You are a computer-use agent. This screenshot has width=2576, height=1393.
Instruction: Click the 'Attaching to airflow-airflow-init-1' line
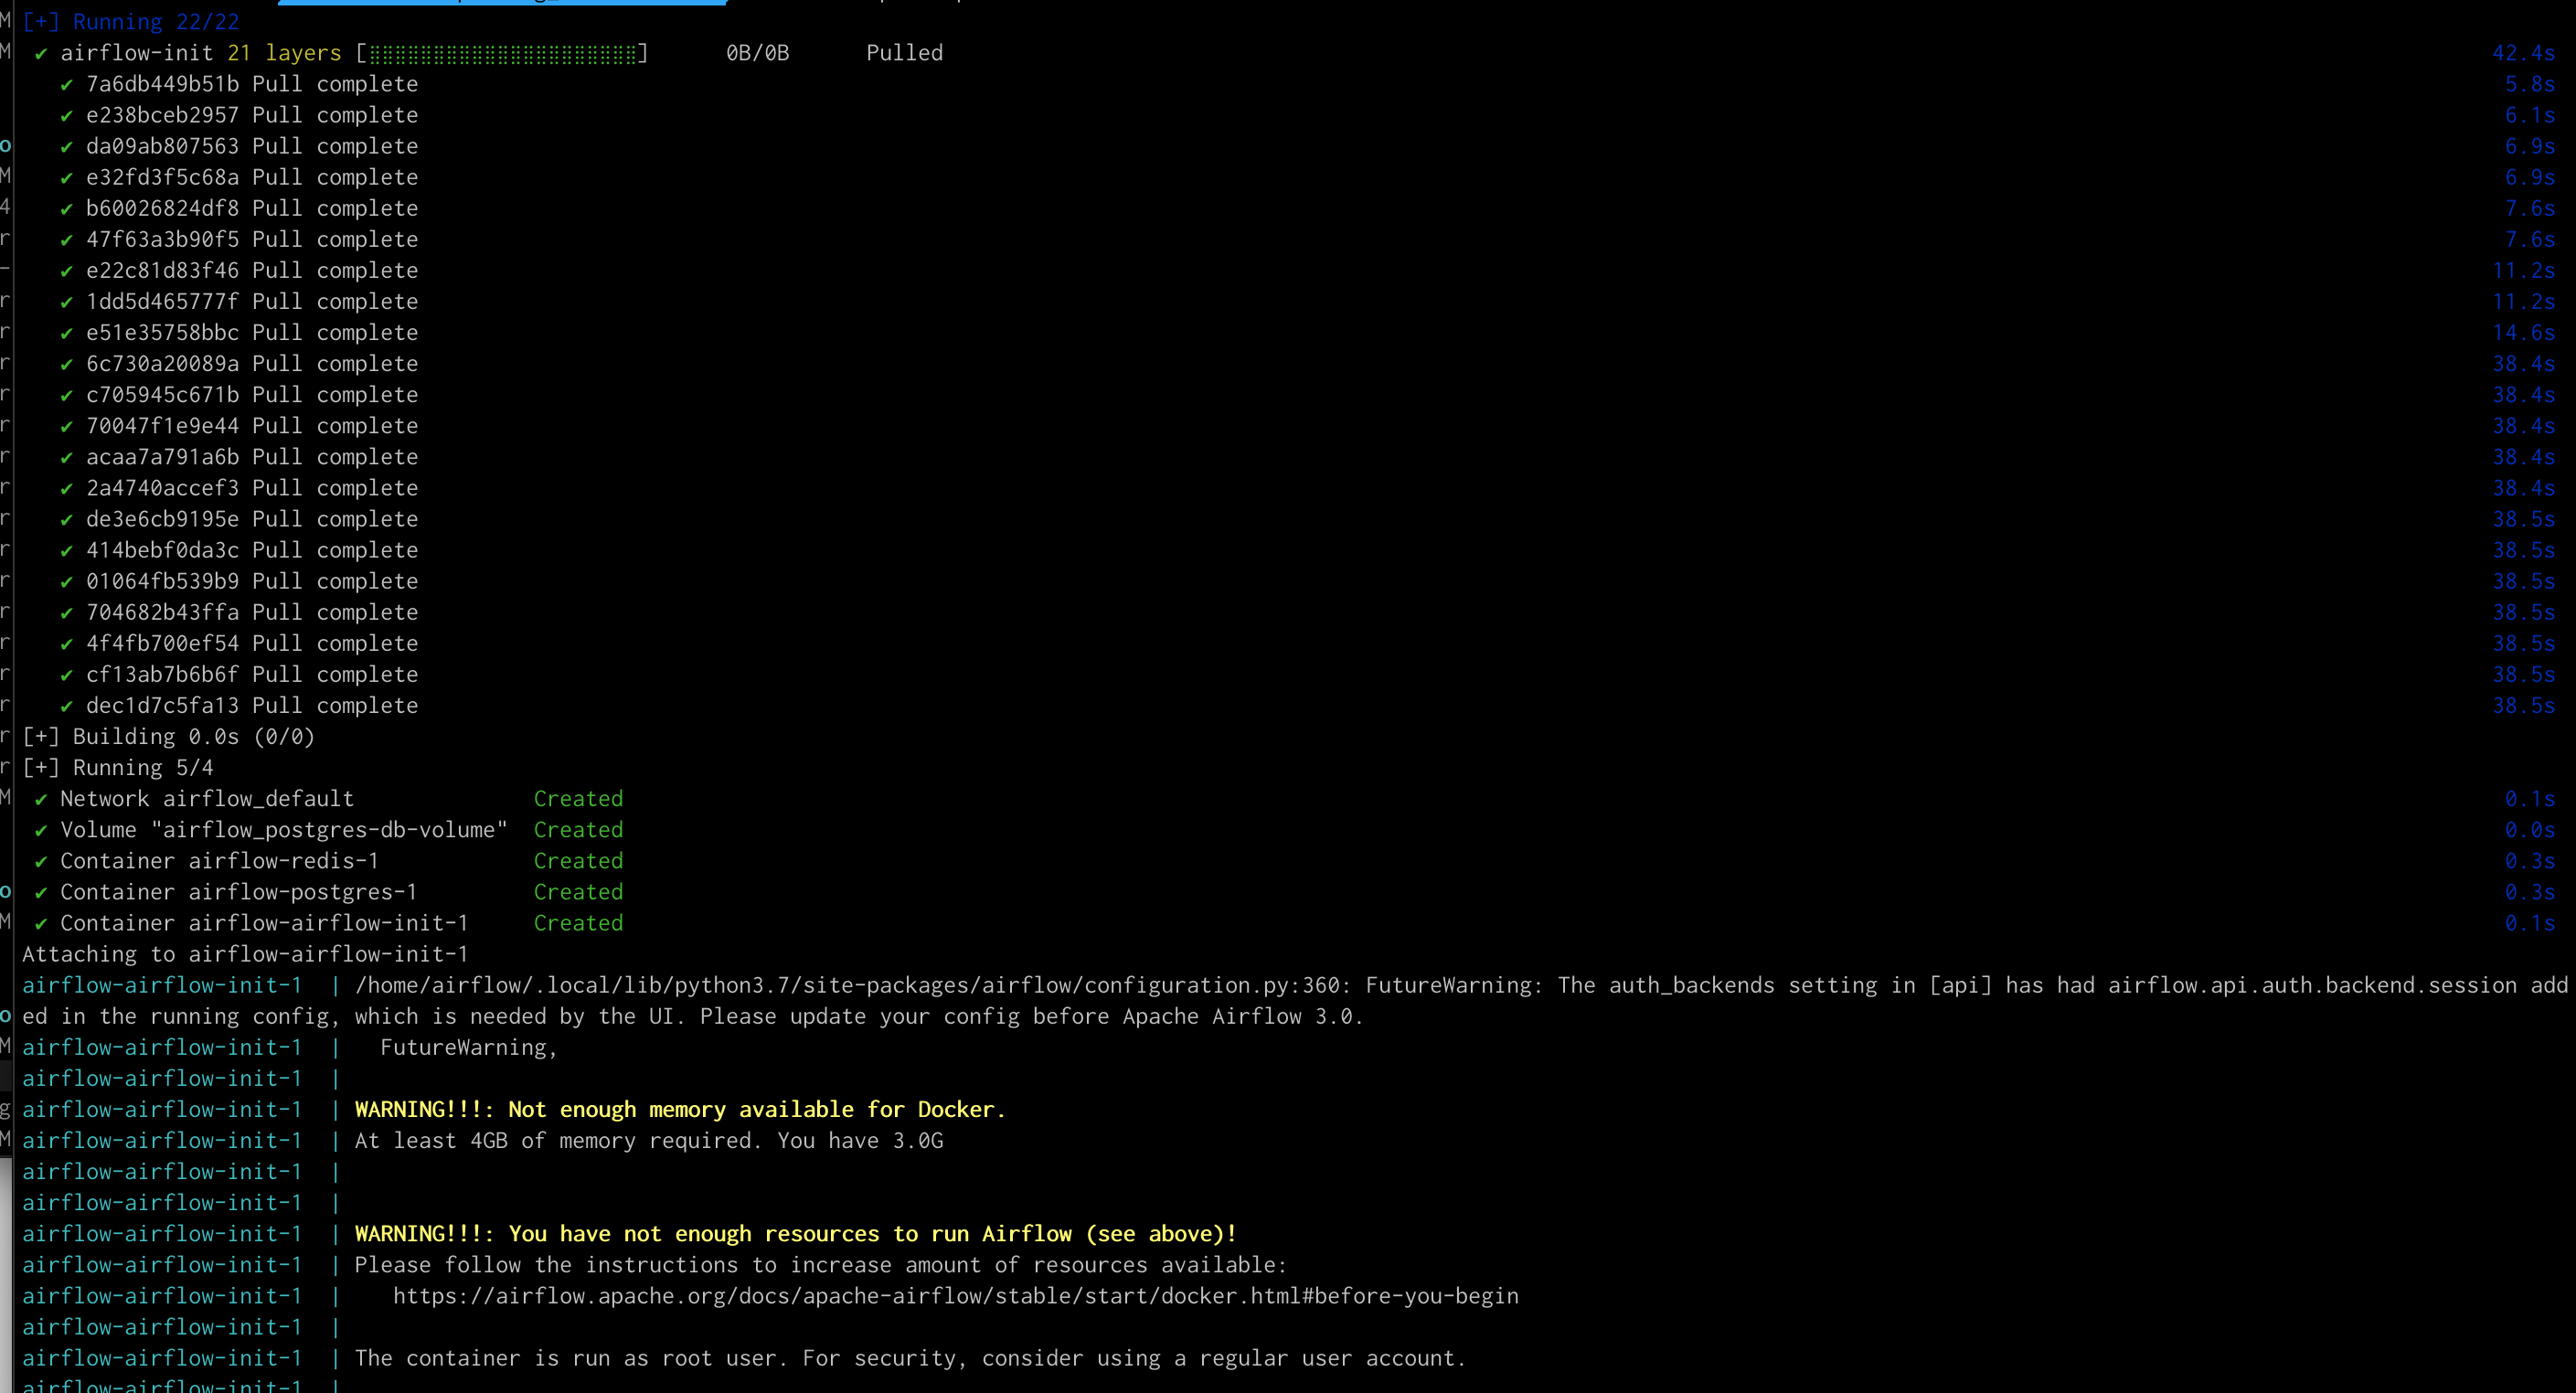pos(245,955)
